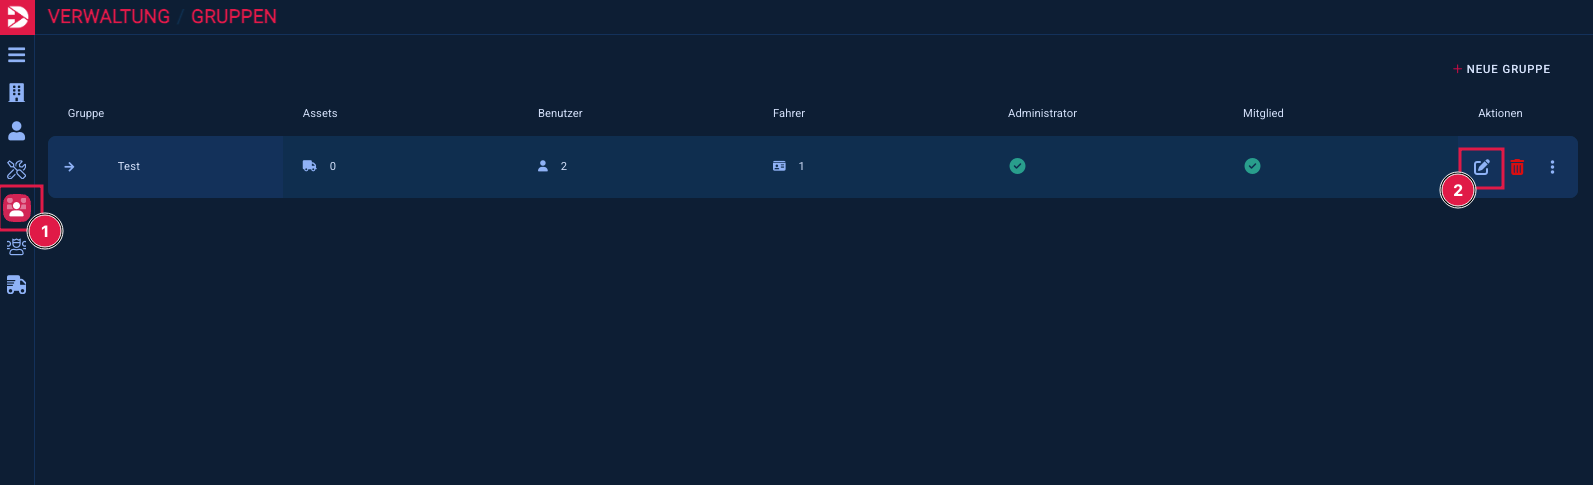Click the Verwaltung breadcrumb link
This screenshot has height=485, width=1593.
pos(109,17)
